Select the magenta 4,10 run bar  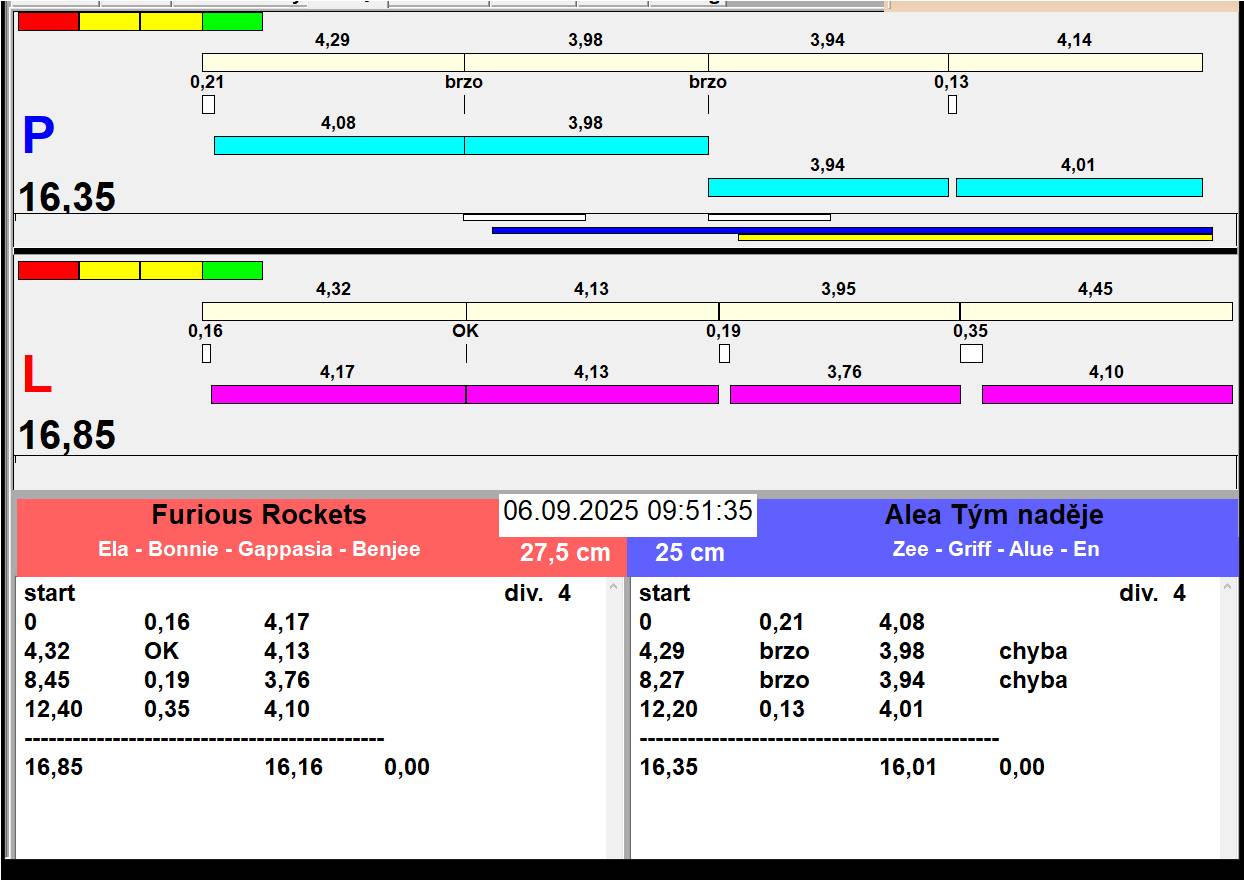1106,395
